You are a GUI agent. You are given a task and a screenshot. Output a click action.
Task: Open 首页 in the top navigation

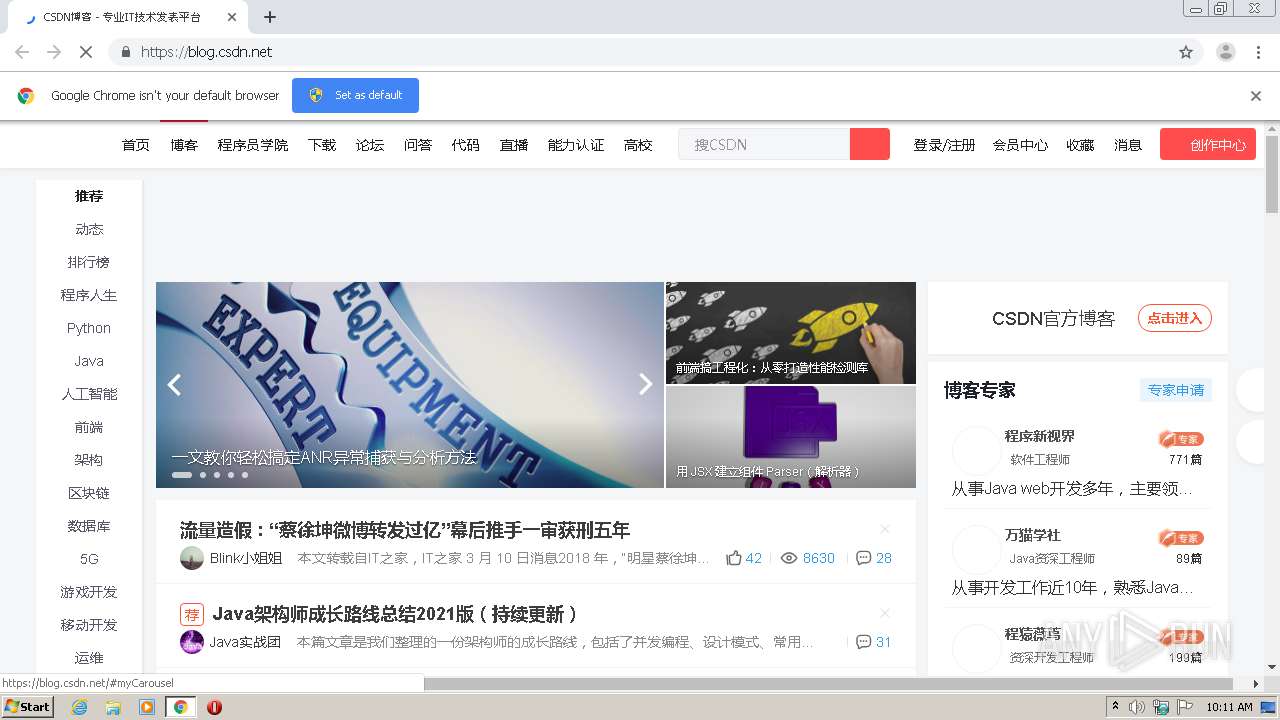click(x=136, y=145)
